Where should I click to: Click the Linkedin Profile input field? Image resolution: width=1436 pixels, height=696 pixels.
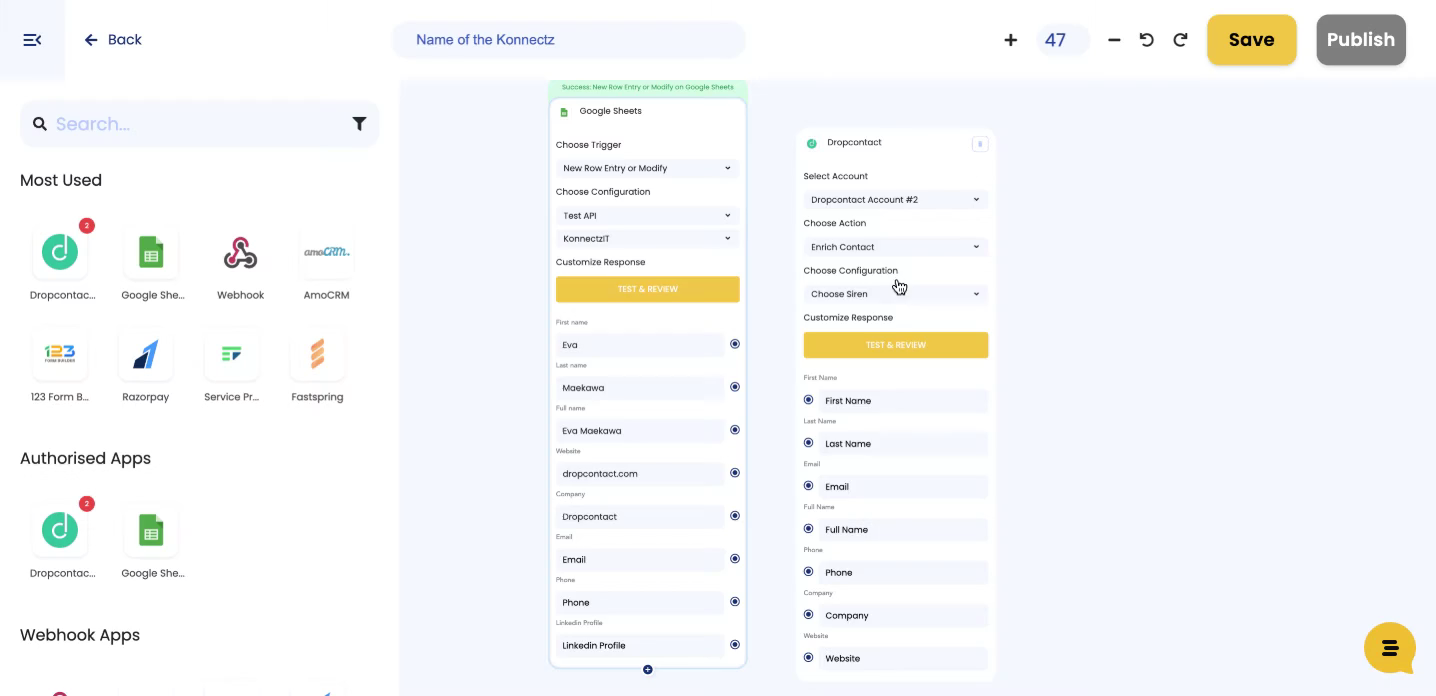[x=639, y=646]
